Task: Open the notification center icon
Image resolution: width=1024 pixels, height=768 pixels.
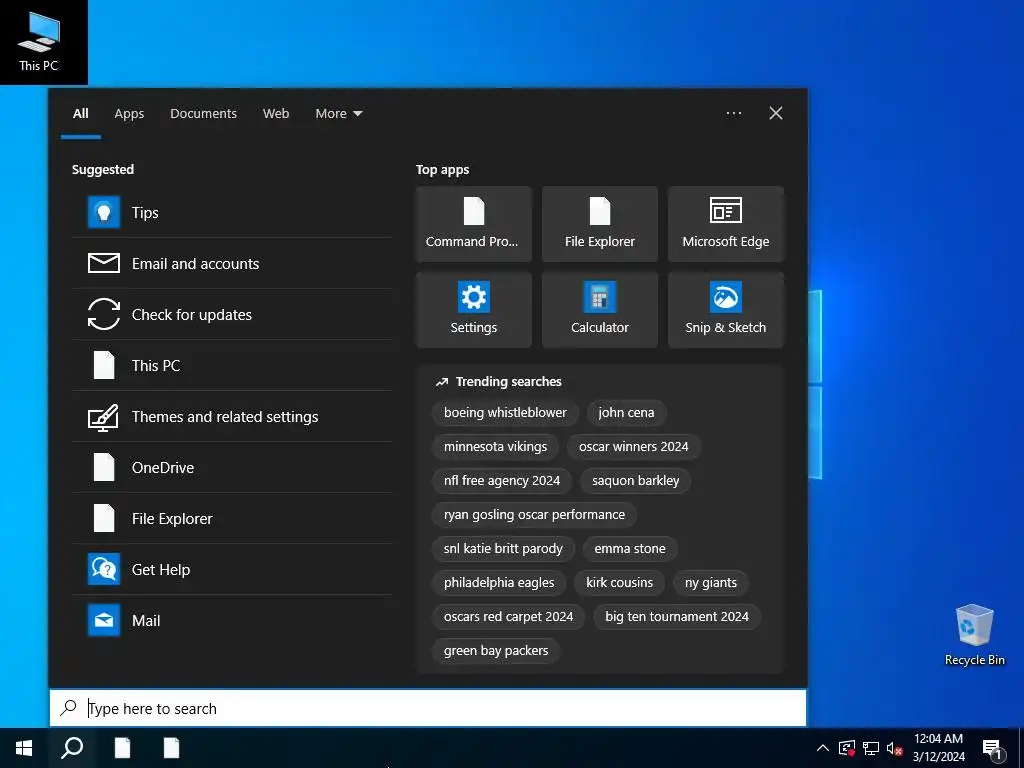Action: tap(993, 749)
